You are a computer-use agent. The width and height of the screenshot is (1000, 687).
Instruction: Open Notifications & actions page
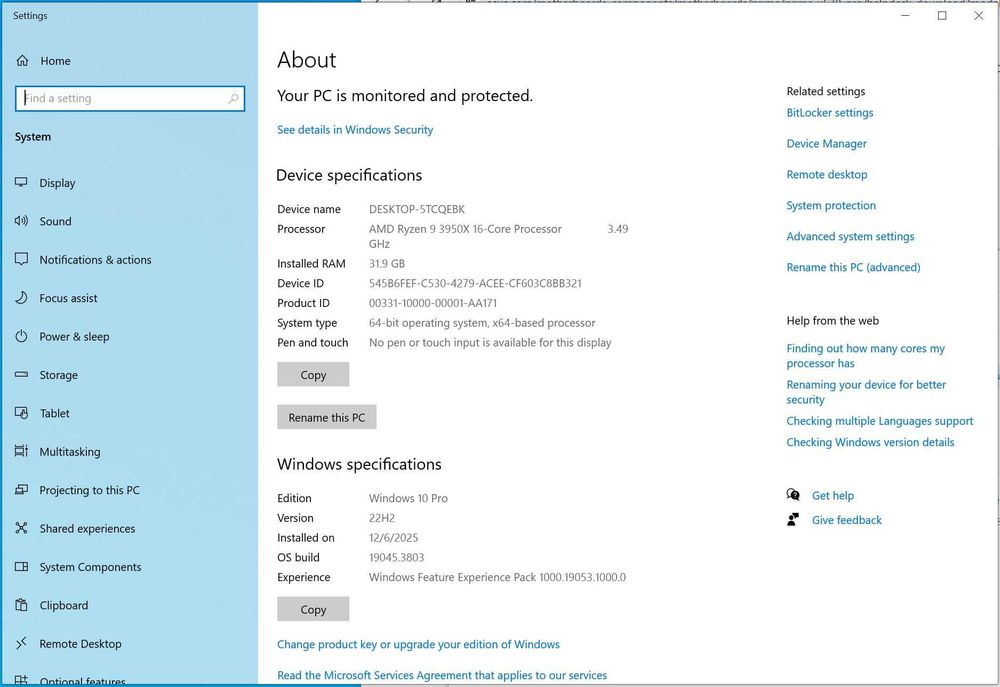click(96, 260)
